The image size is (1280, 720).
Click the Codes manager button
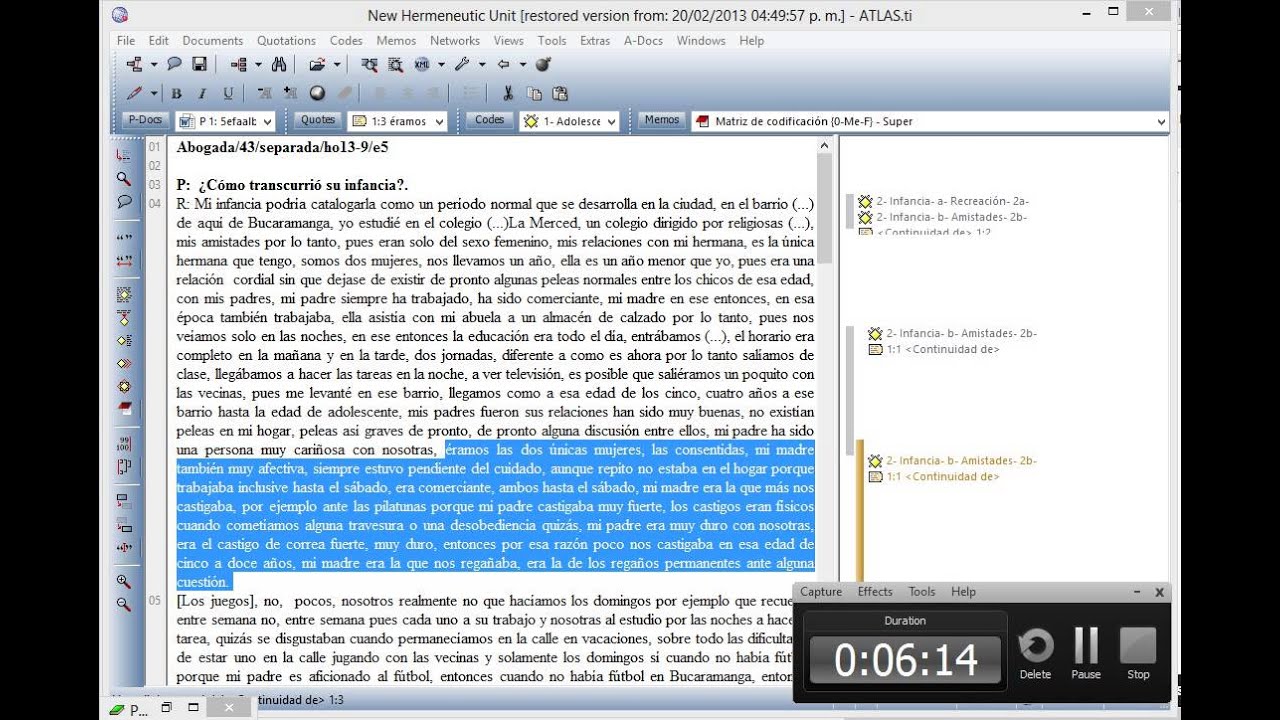click(489, 120)
